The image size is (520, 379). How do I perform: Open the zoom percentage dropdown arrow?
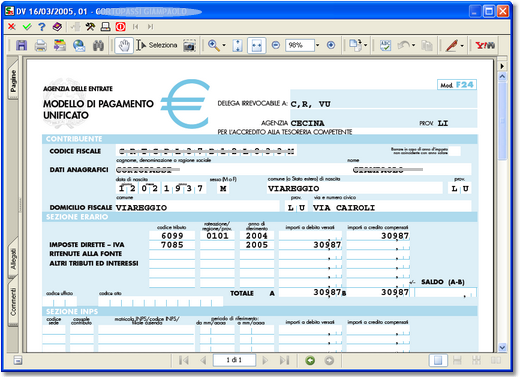pyautogui.click(x=317, y=45)
